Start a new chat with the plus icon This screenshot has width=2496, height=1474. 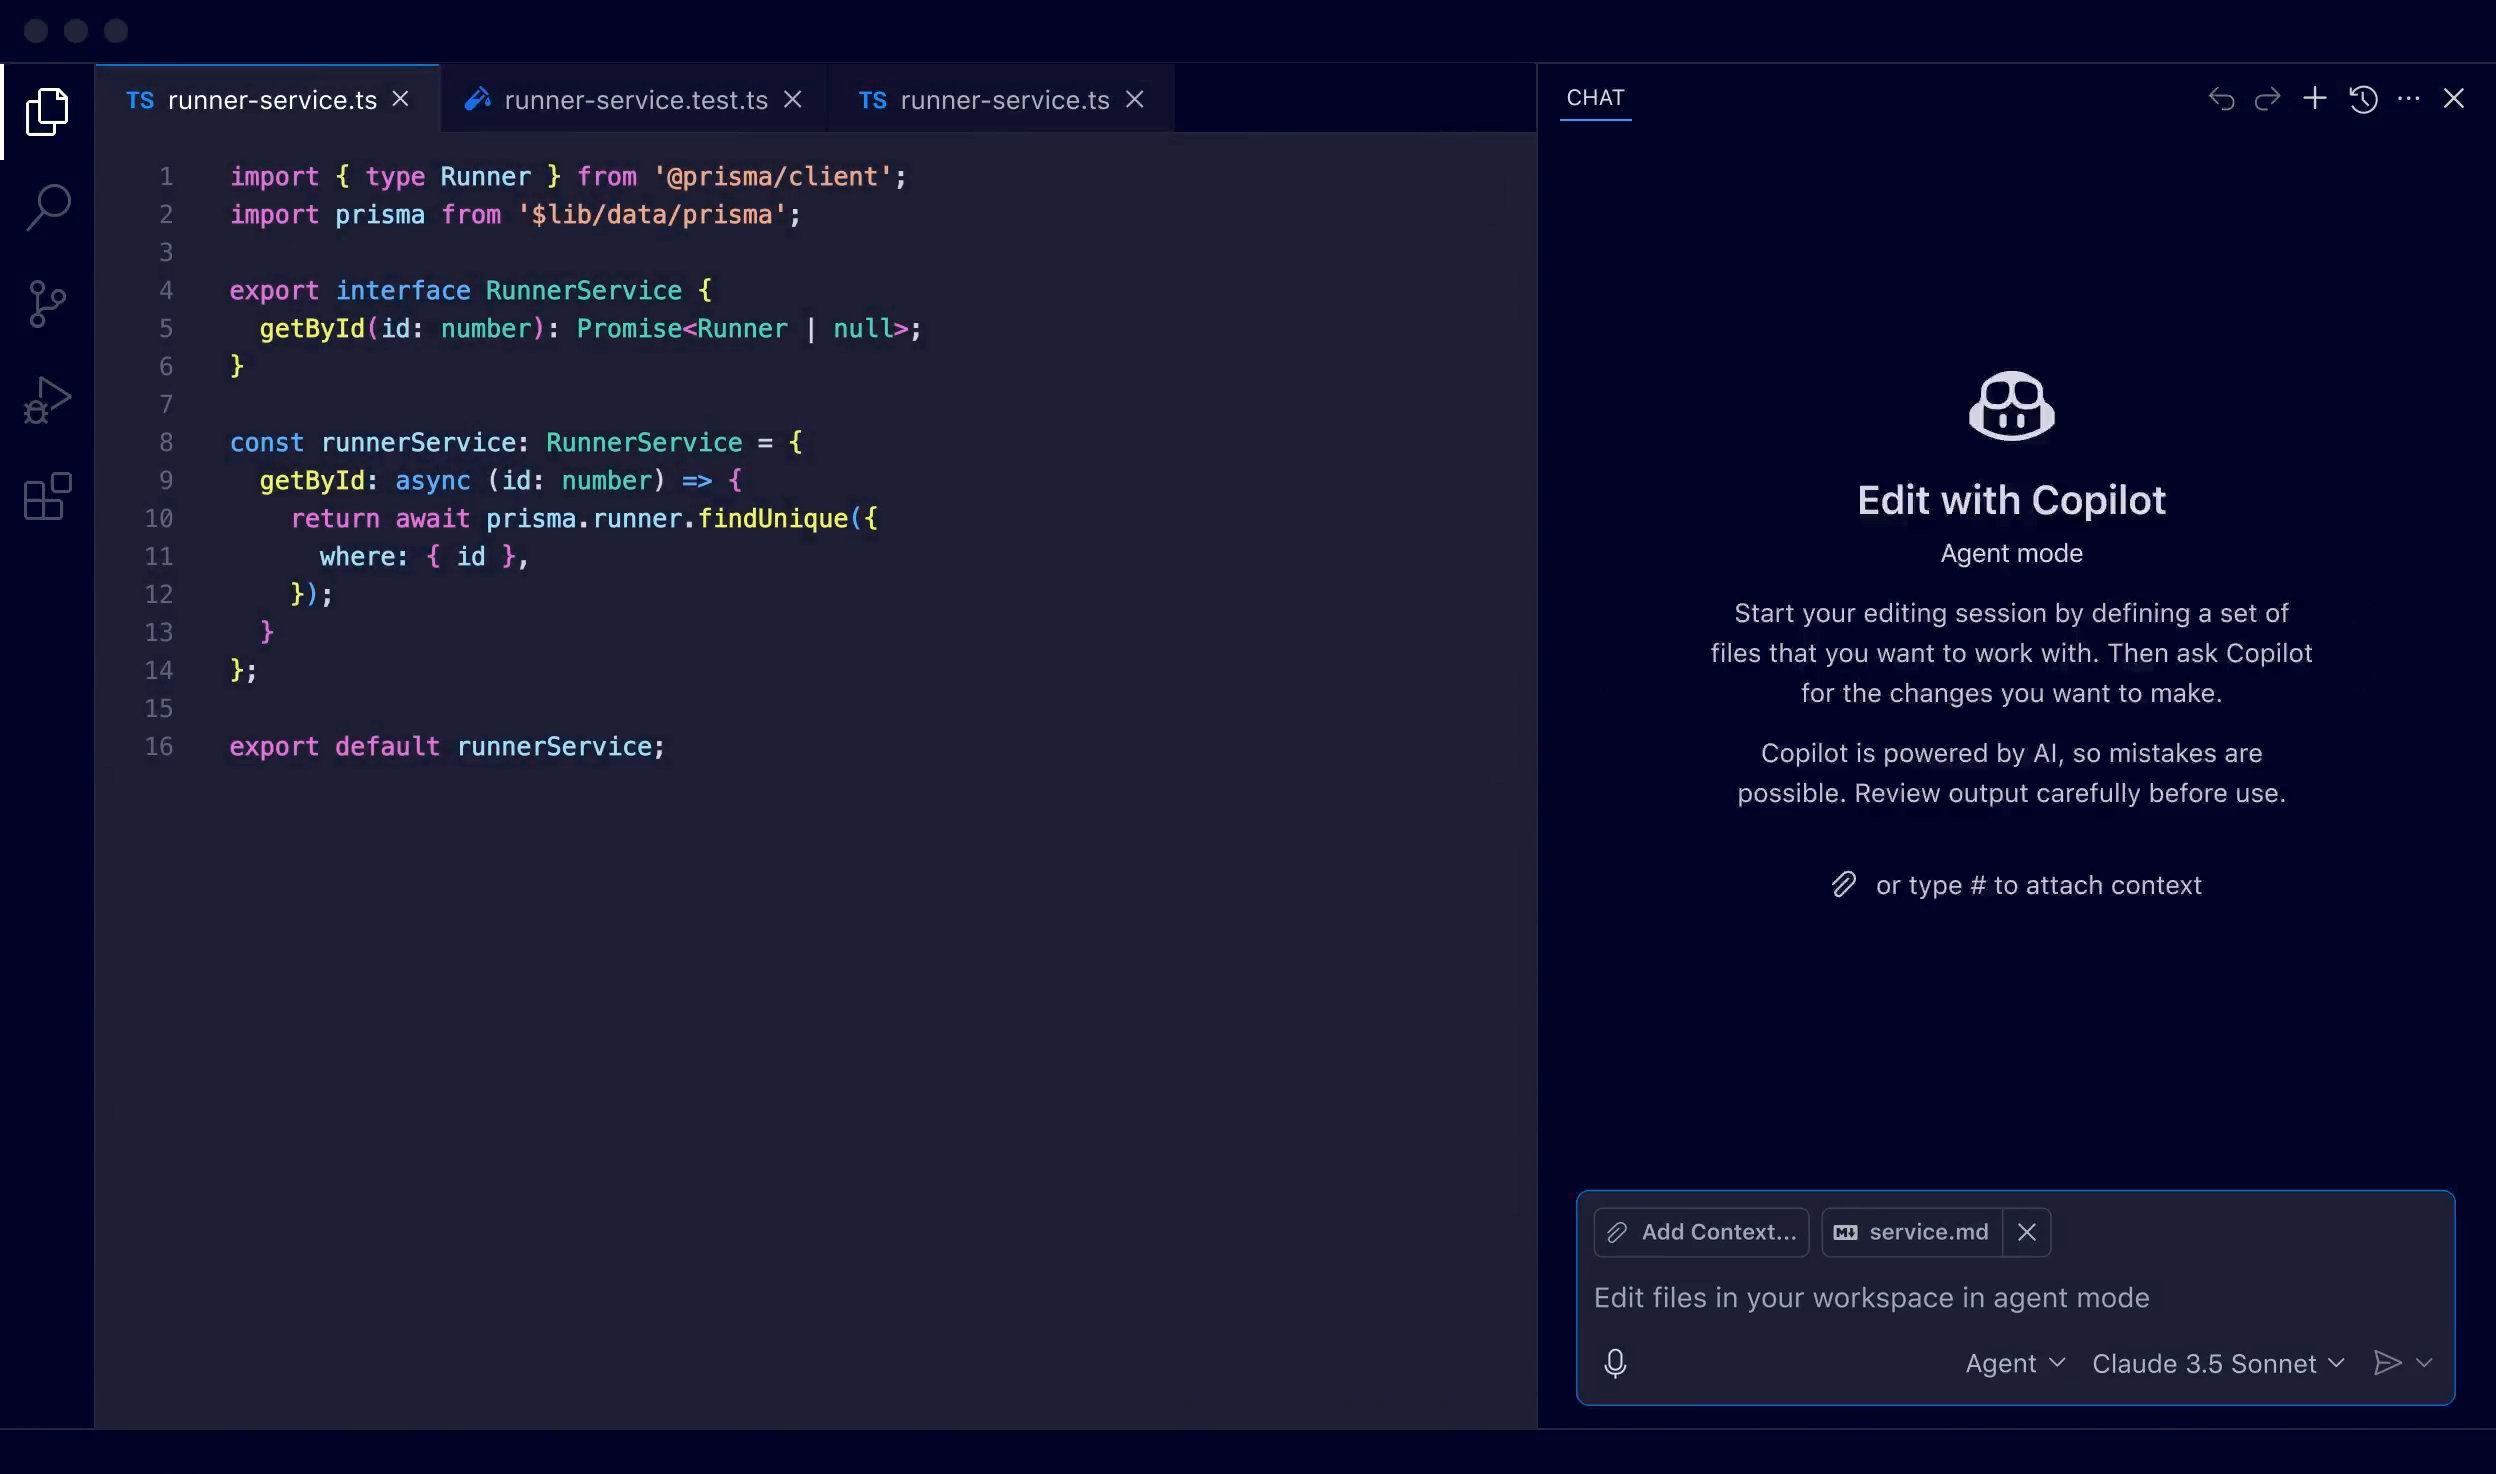[2313, 98]
